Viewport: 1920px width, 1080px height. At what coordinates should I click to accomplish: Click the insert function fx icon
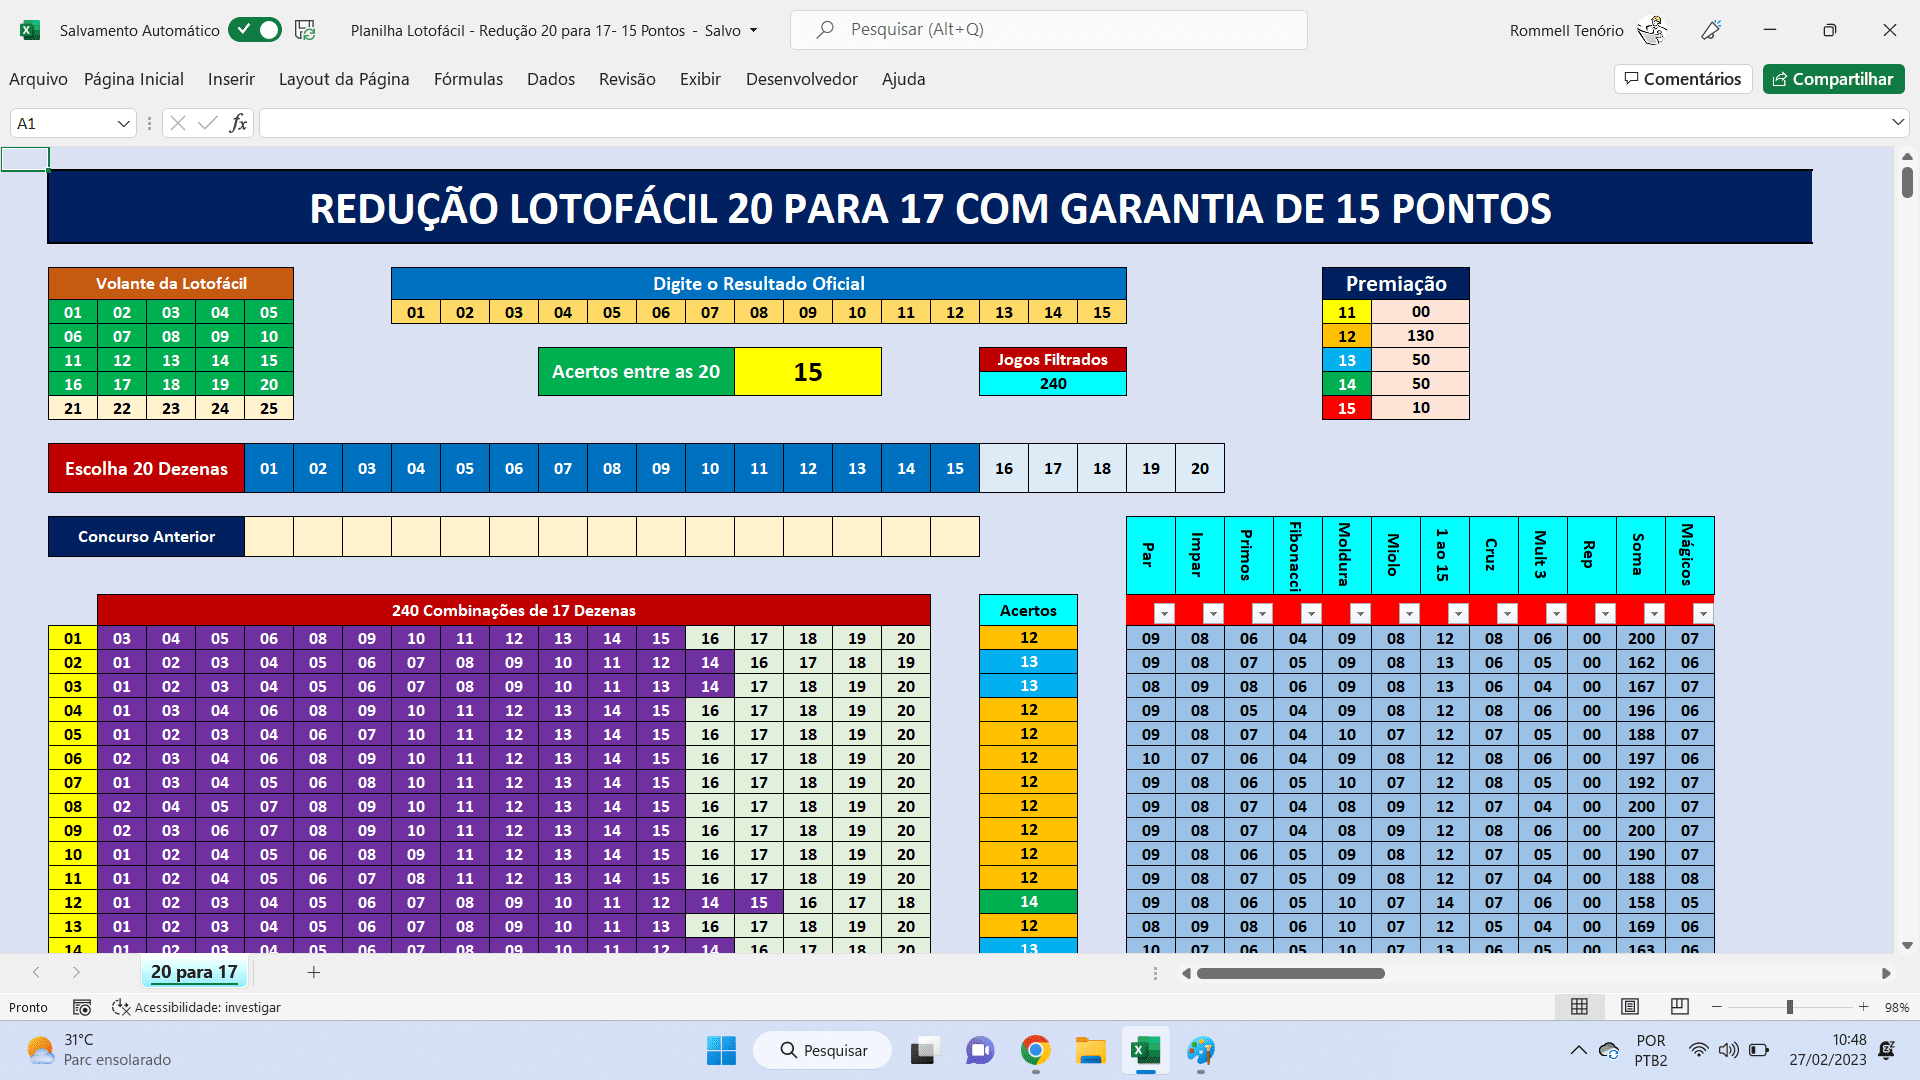pos(238,123)
